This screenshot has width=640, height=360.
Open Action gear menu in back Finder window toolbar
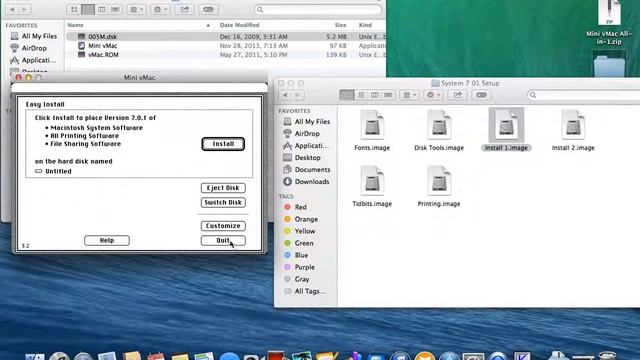pyautogui.click(x=160, y=9)
